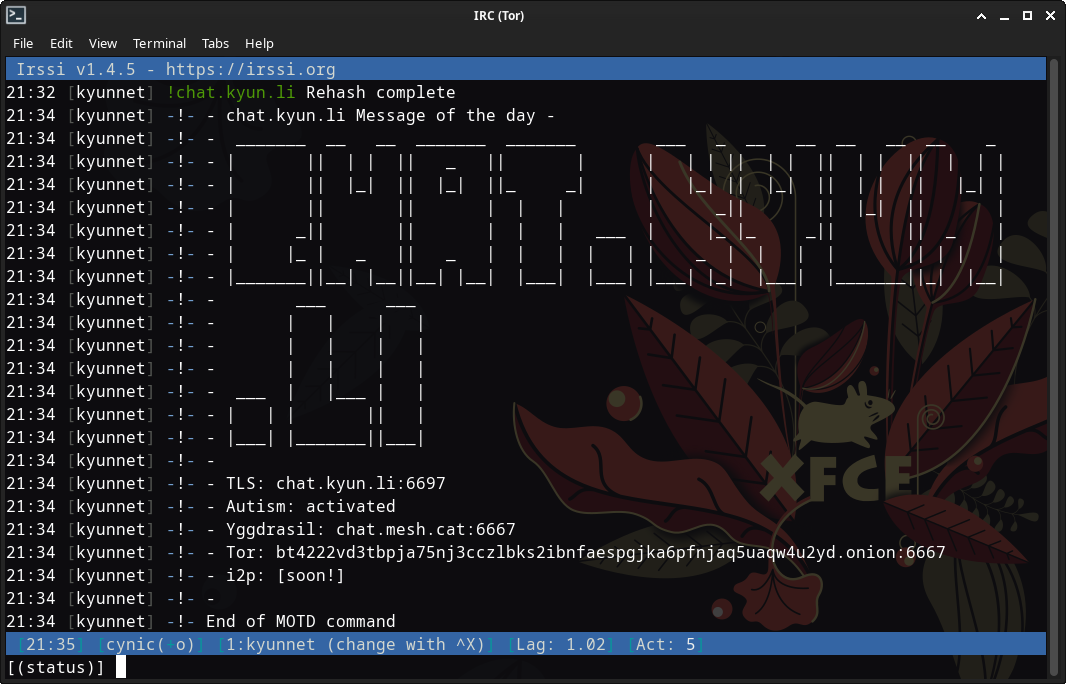Minimize the IRC (Tor) terminal window
Screen dimensions: 1066x684
point(1004,16)
